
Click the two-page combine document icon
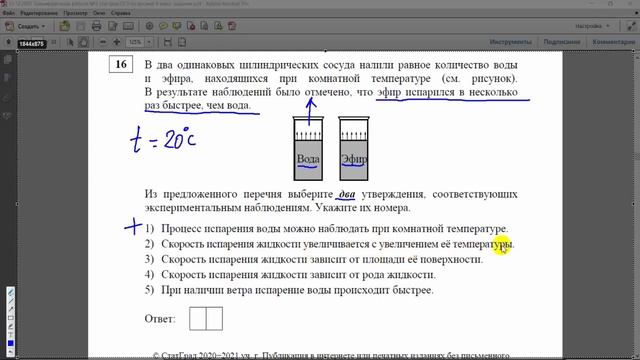tap(204, 27)
